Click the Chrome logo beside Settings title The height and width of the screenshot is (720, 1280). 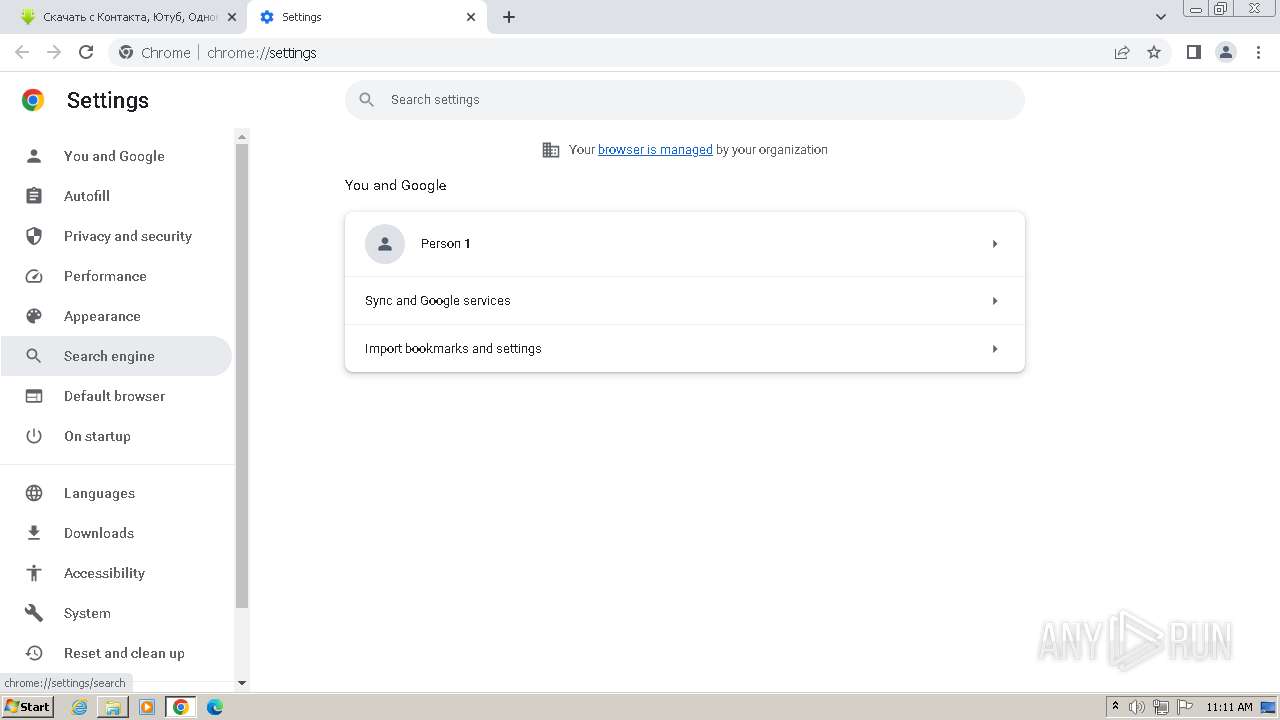point(33,100)
